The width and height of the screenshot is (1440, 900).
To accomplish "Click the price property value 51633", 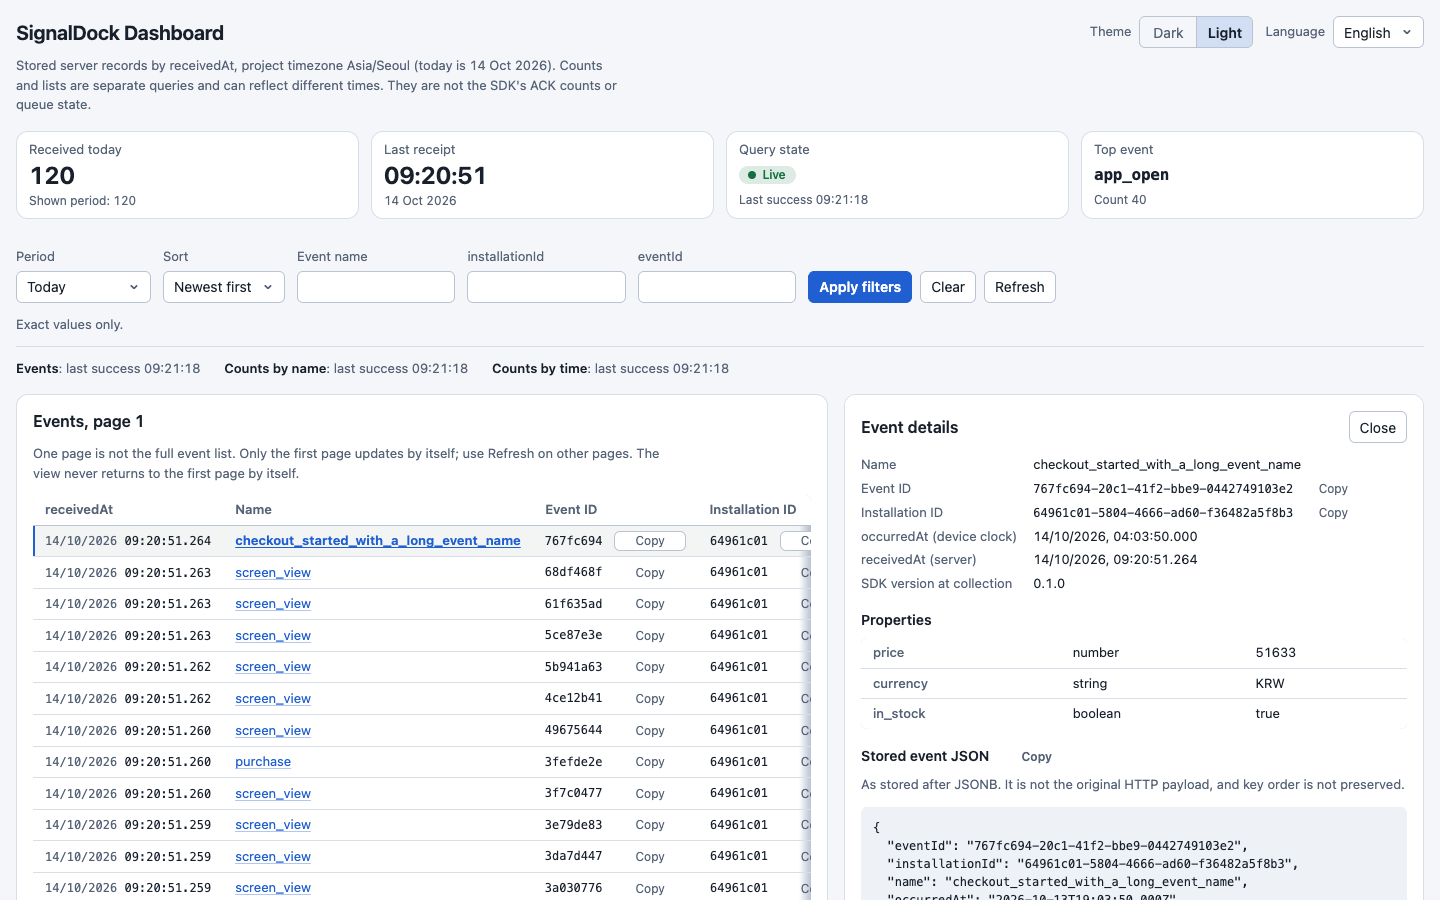I will pos(1275,653).
